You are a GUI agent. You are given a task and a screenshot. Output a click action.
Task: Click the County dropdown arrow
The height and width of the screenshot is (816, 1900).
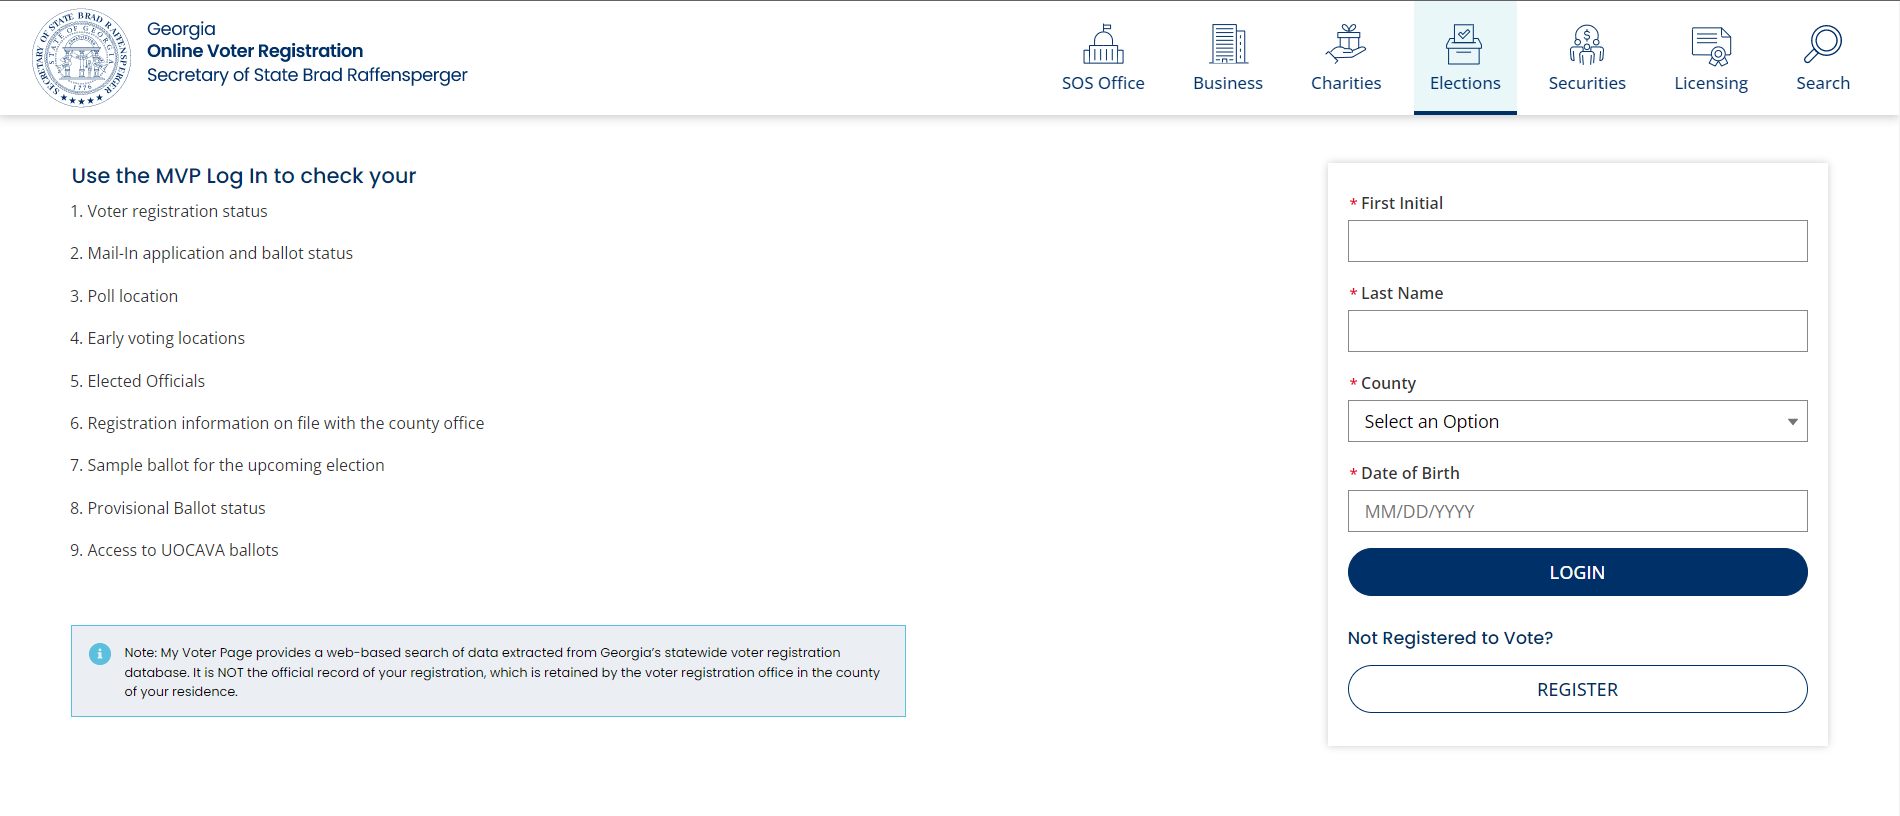tap(1792, 422)
